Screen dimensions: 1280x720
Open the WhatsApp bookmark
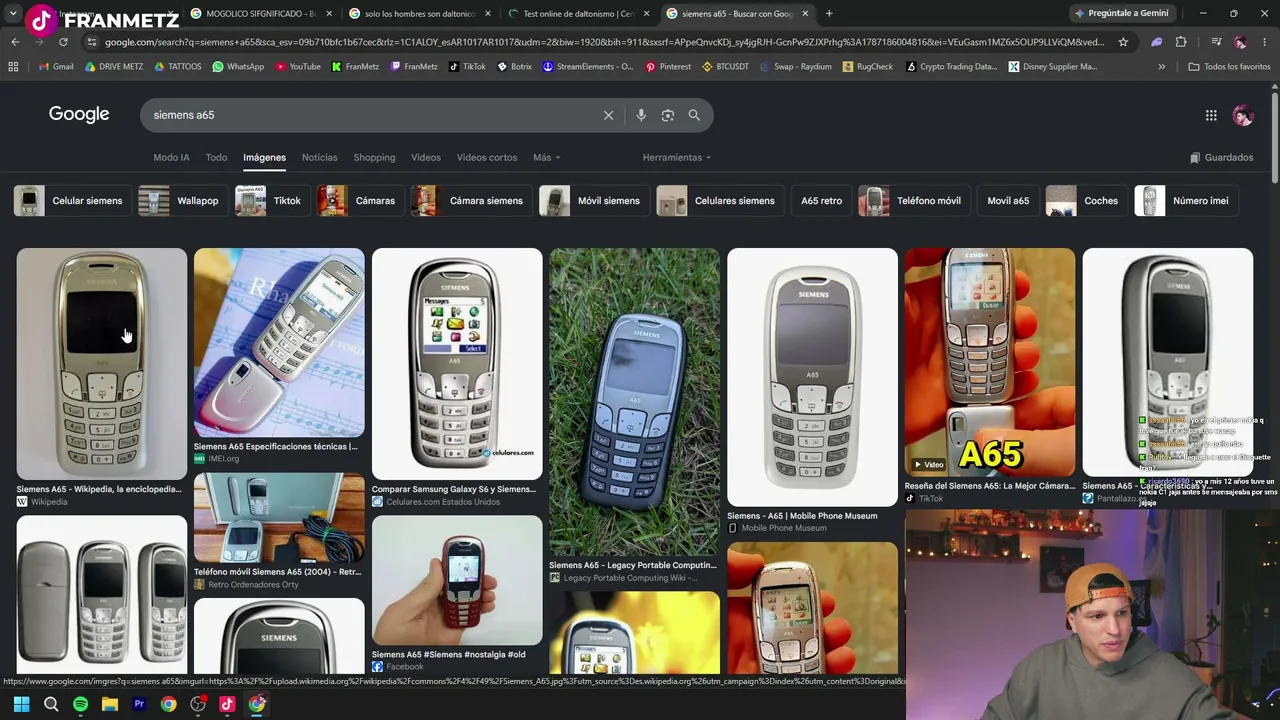[x=237, y=67]
